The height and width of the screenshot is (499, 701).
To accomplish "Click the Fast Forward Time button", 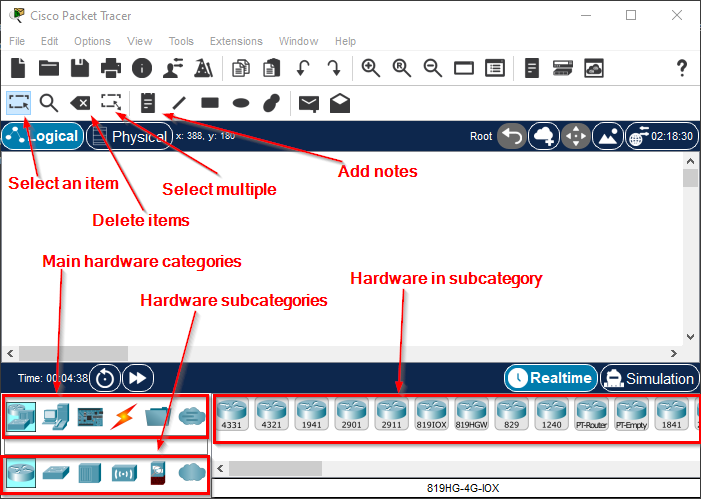I will 138,378.
